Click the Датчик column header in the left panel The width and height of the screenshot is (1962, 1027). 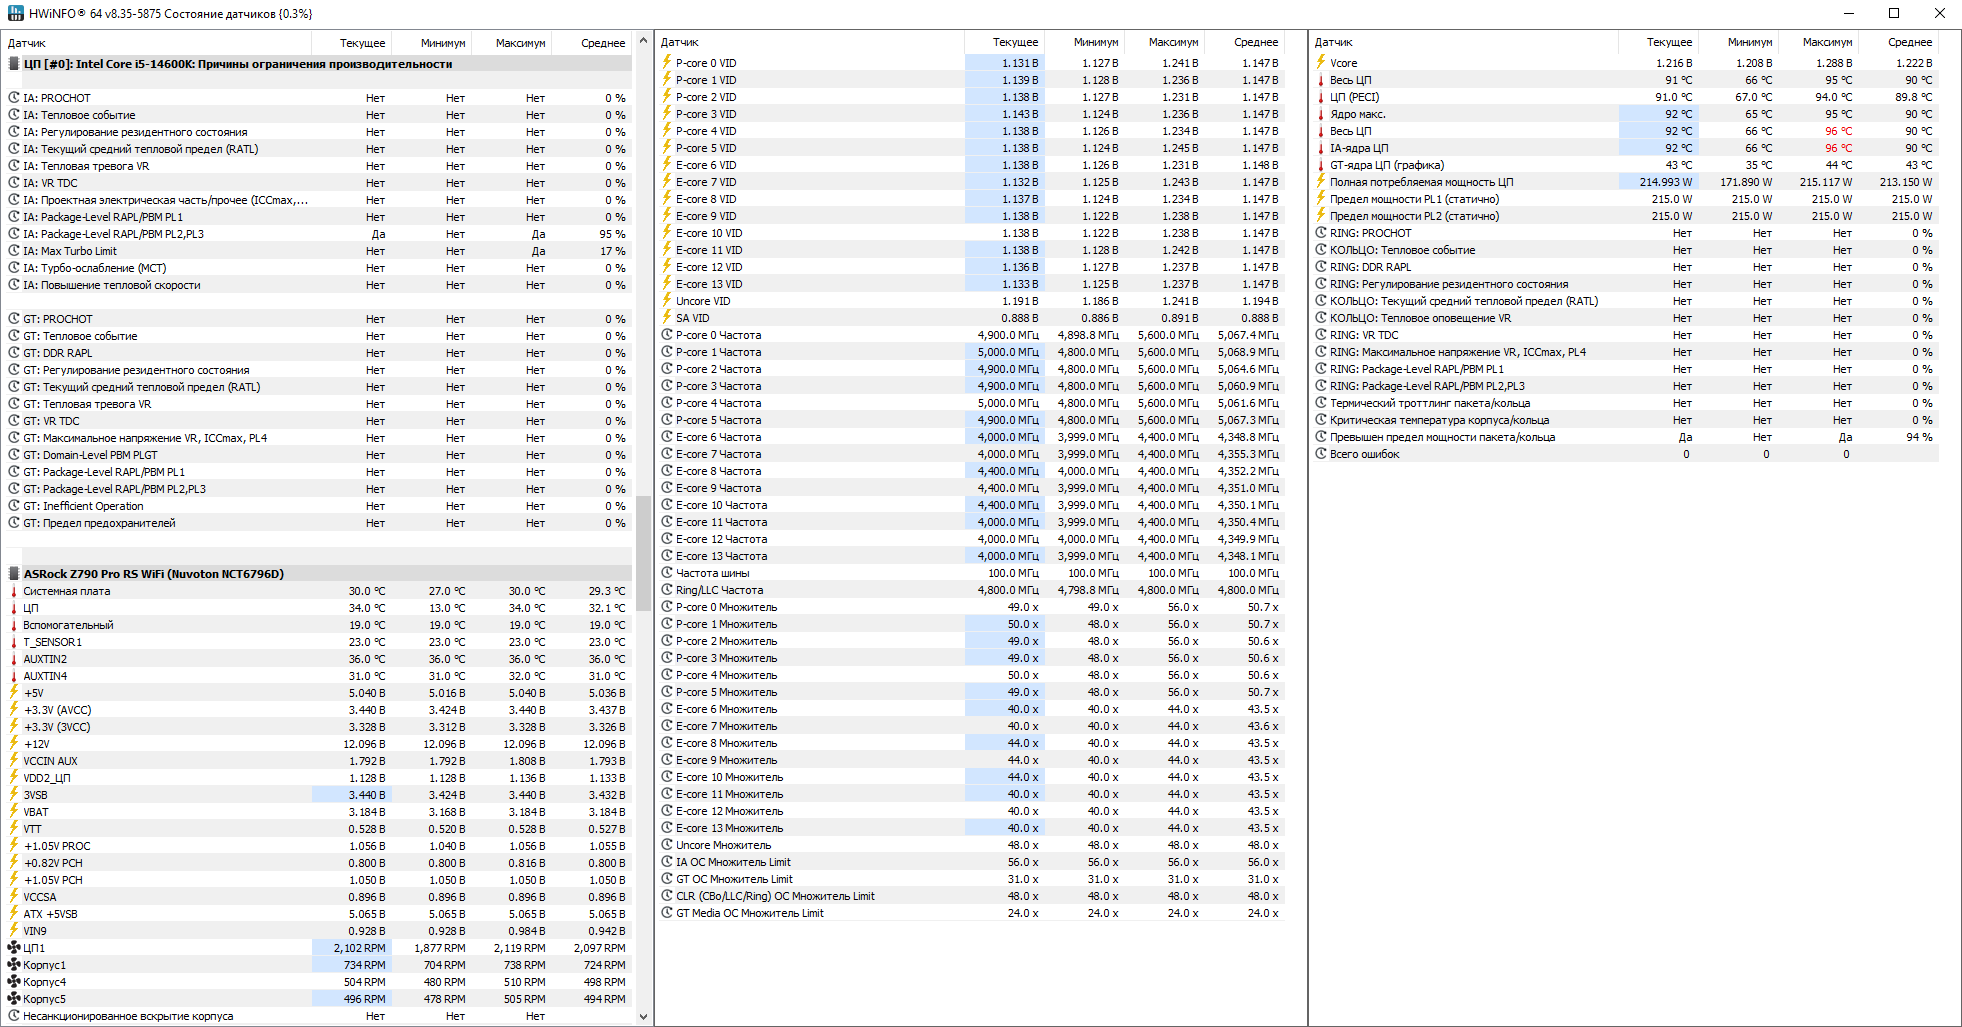click(x=27, y=43)
